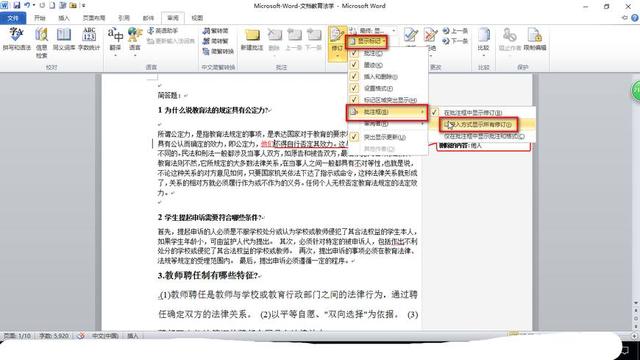640x360 pixels.
Task: Click the deleted content revision balloon (删除的内容)
Action: coord(484,146)
